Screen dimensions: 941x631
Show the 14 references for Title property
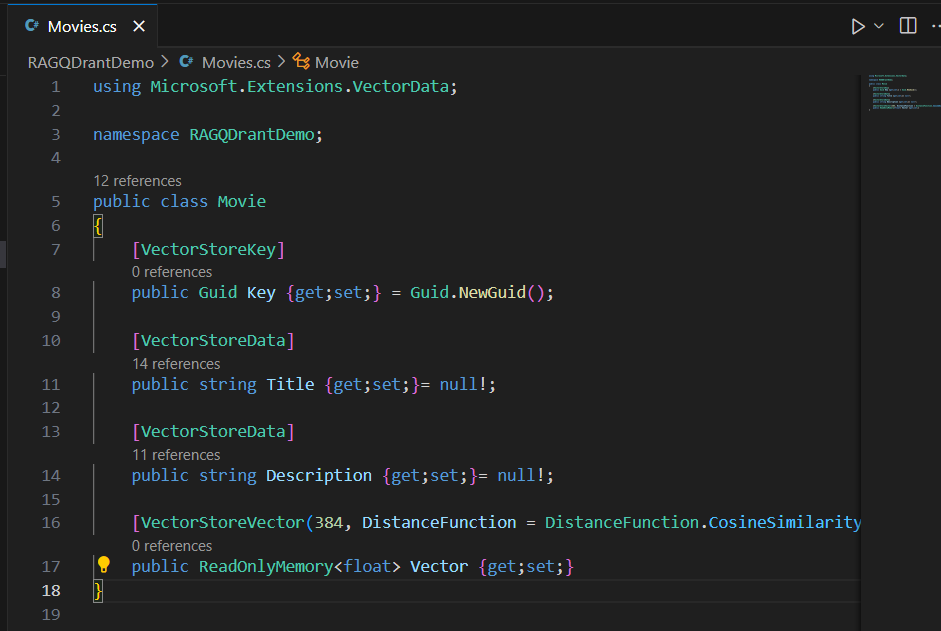[x=176, y=364]
